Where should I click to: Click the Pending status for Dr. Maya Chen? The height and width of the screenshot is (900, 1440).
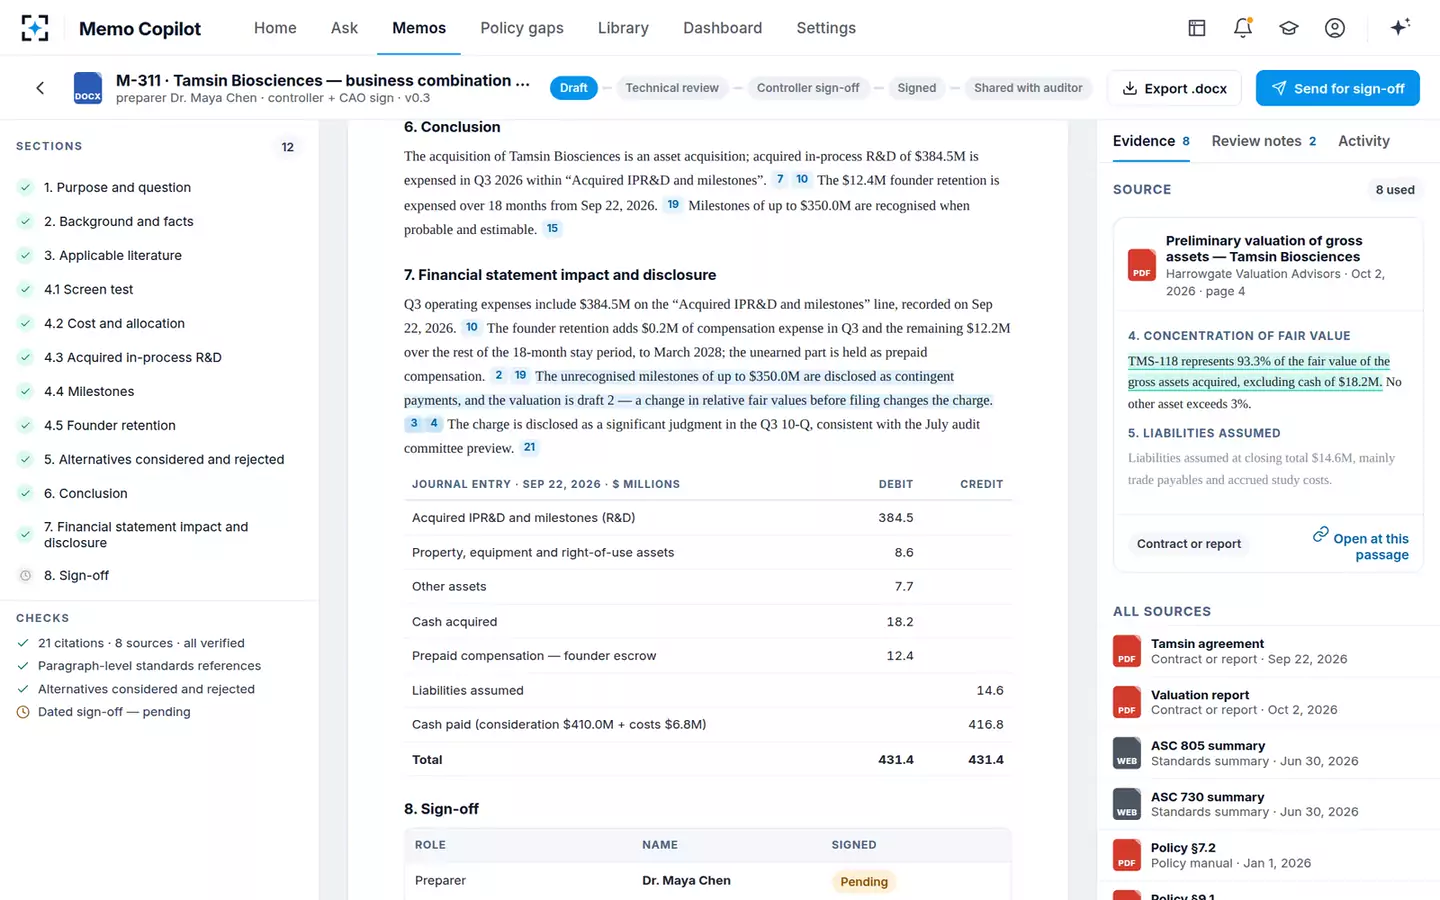coord(864,882)
